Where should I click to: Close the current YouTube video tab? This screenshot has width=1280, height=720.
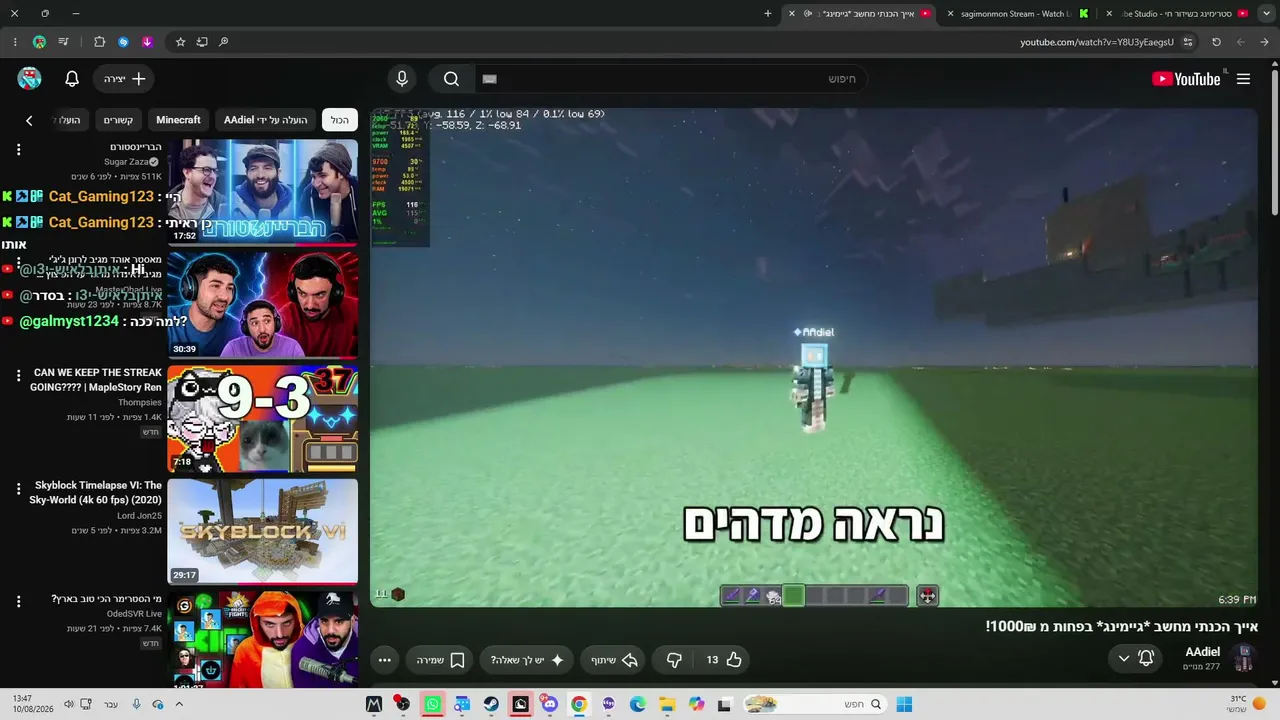[792, 14]
